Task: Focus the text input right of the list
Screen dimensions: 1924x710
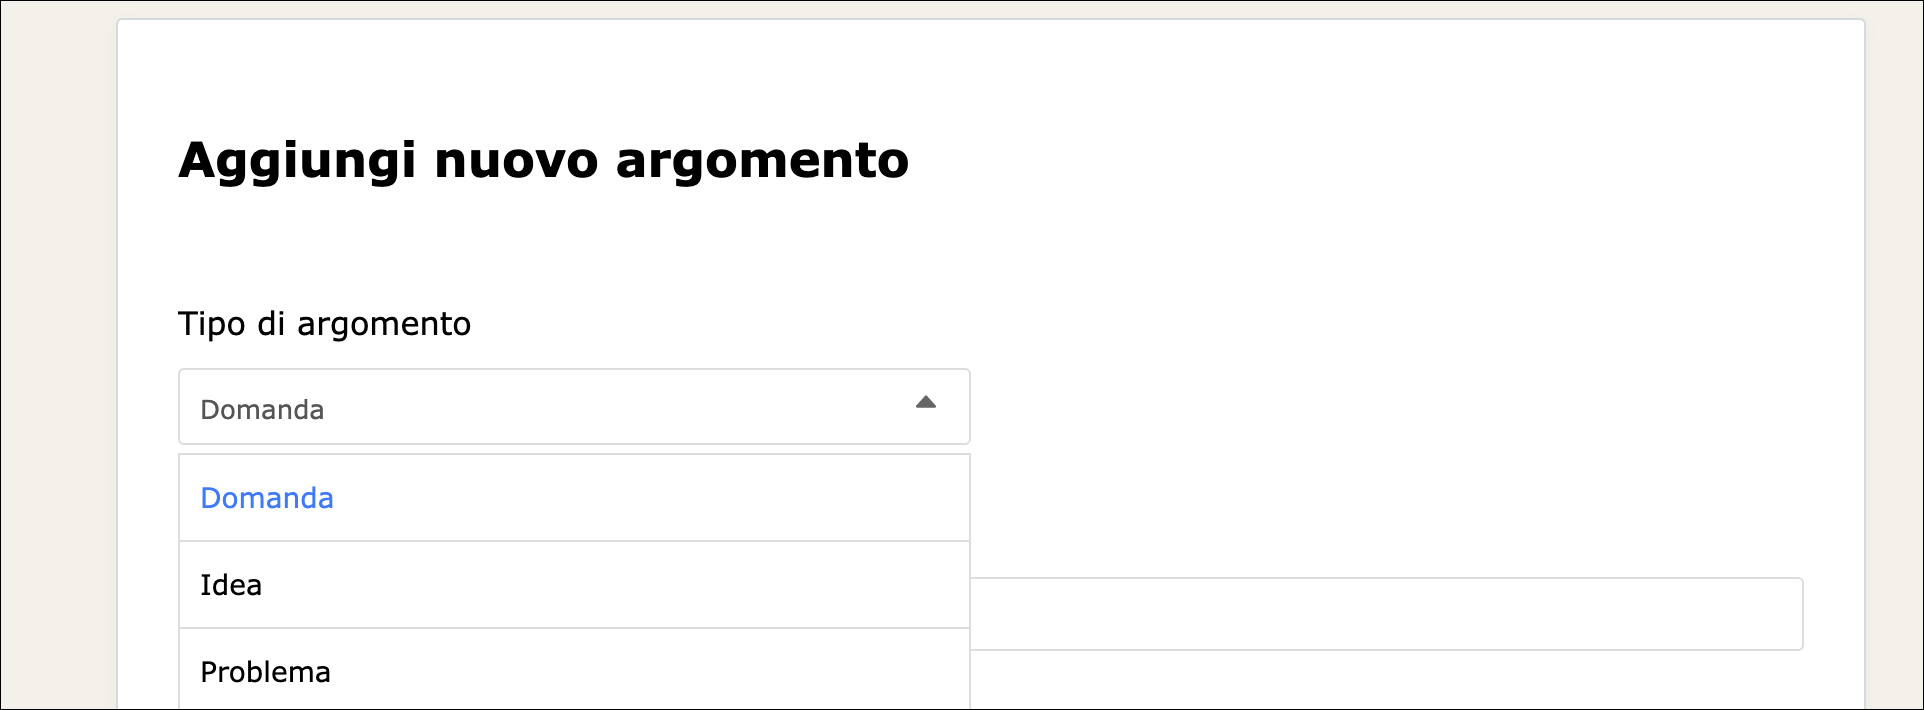Action: (1386, 614)
